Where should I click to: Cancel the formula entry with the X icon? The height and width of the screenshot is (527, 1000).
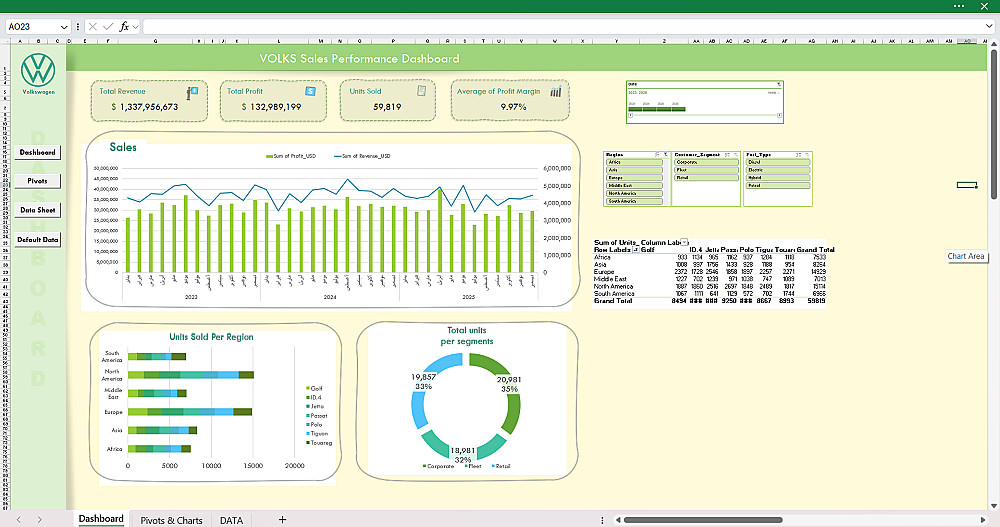[x=93, y=27]
